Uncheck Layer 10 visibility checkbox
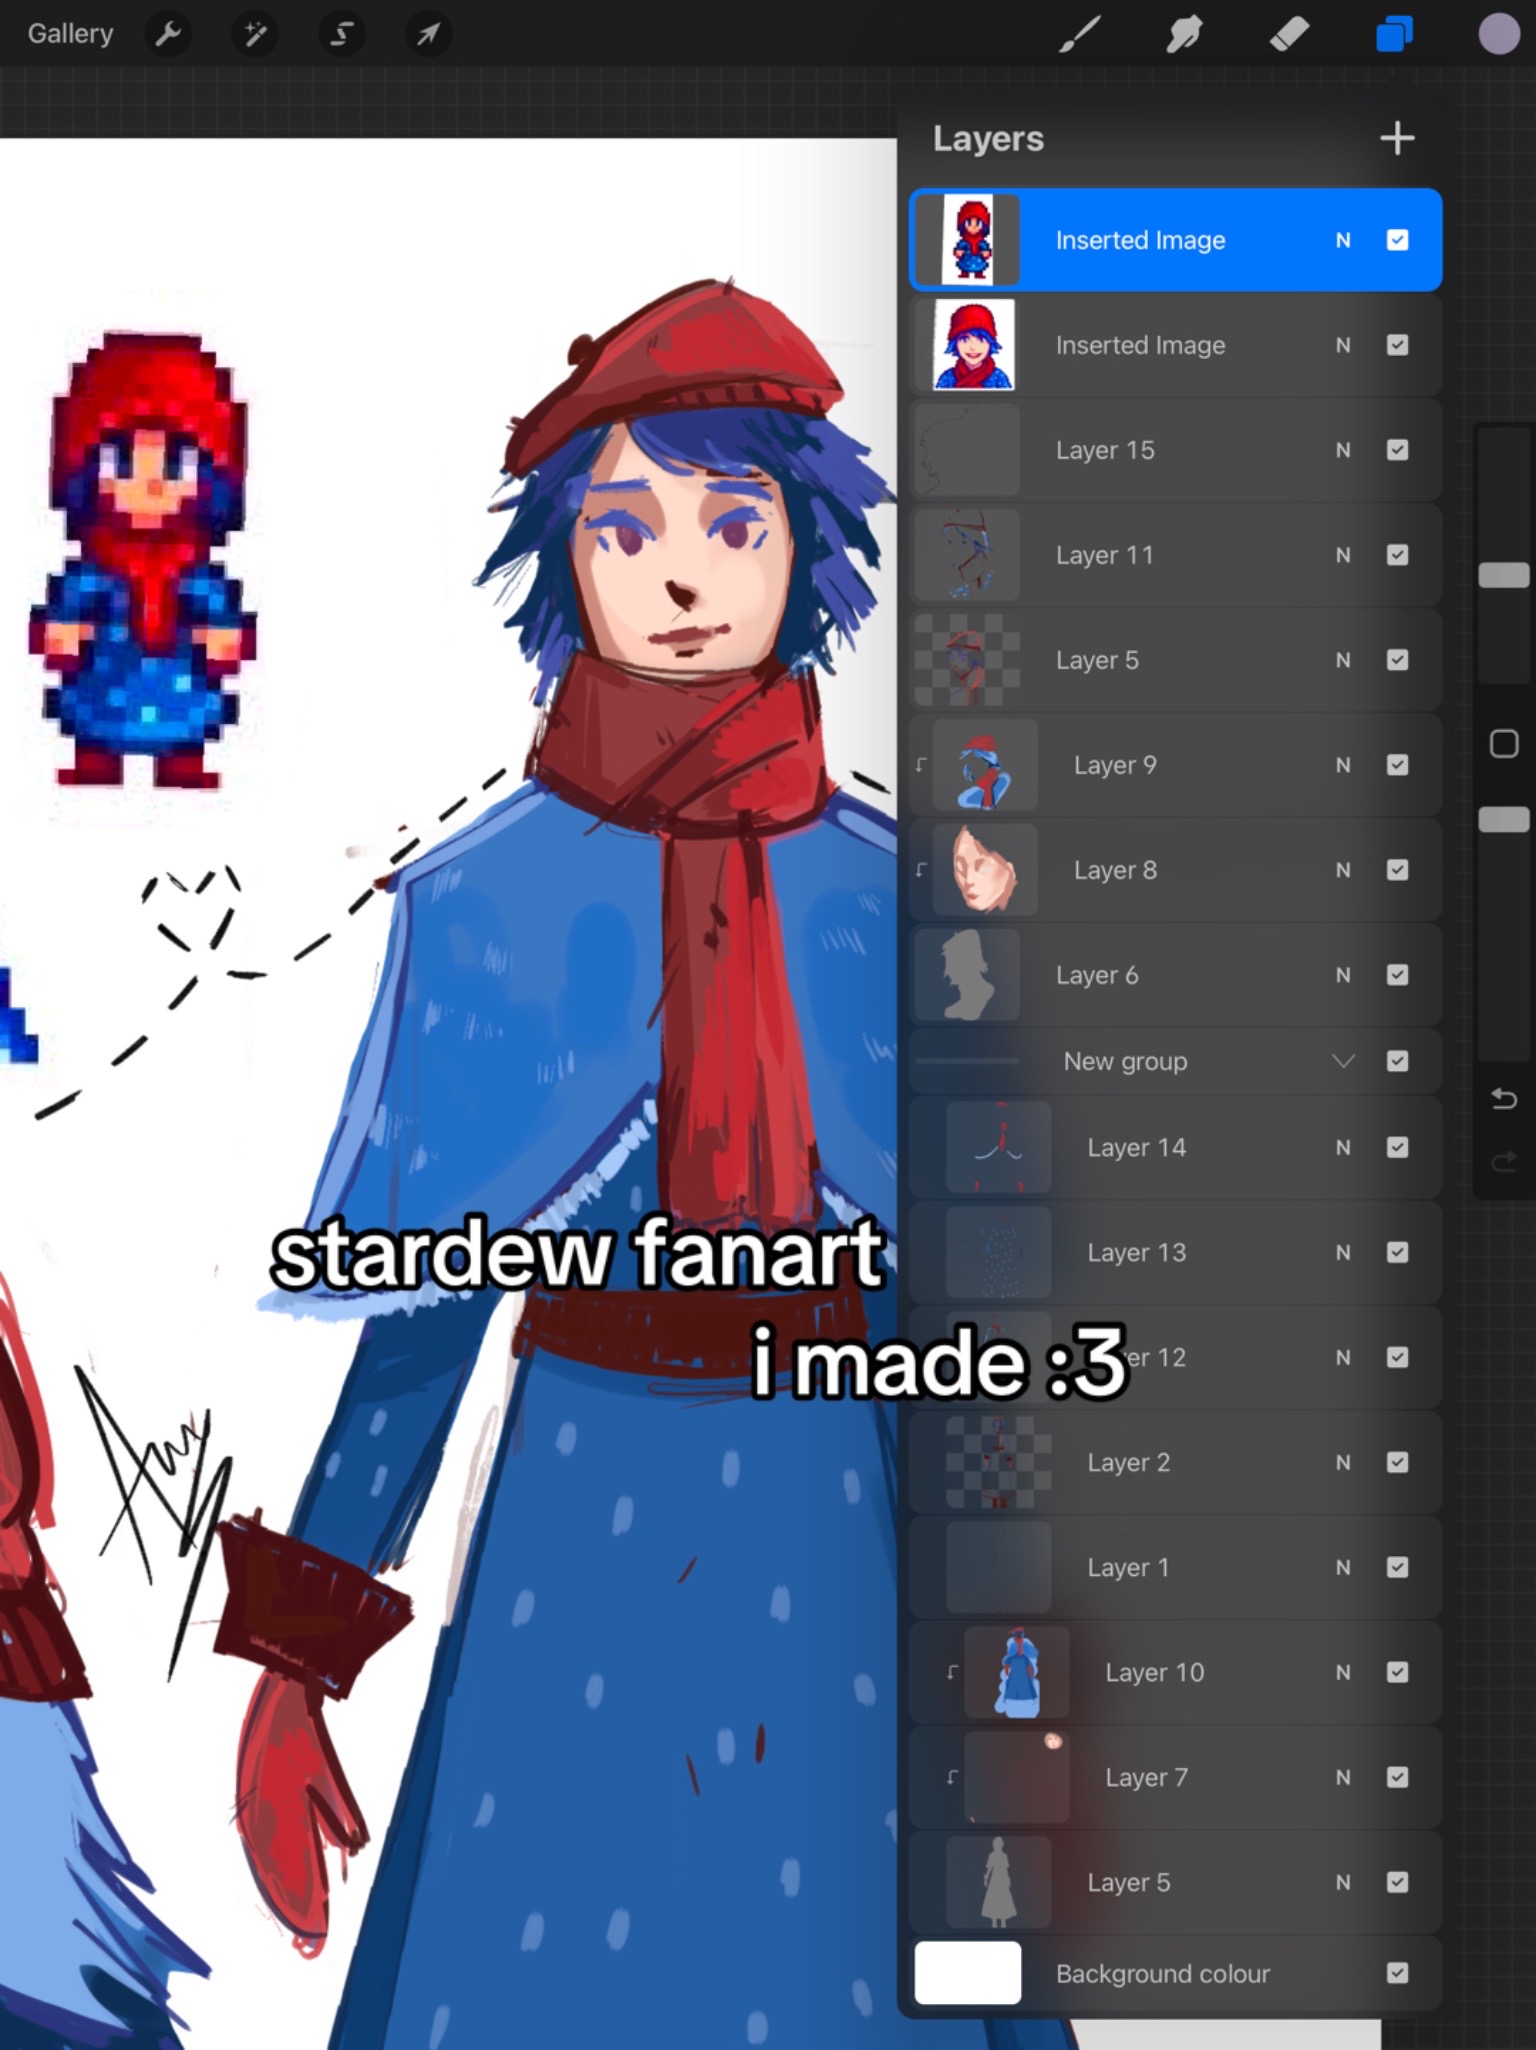 coord(1397,1672)
